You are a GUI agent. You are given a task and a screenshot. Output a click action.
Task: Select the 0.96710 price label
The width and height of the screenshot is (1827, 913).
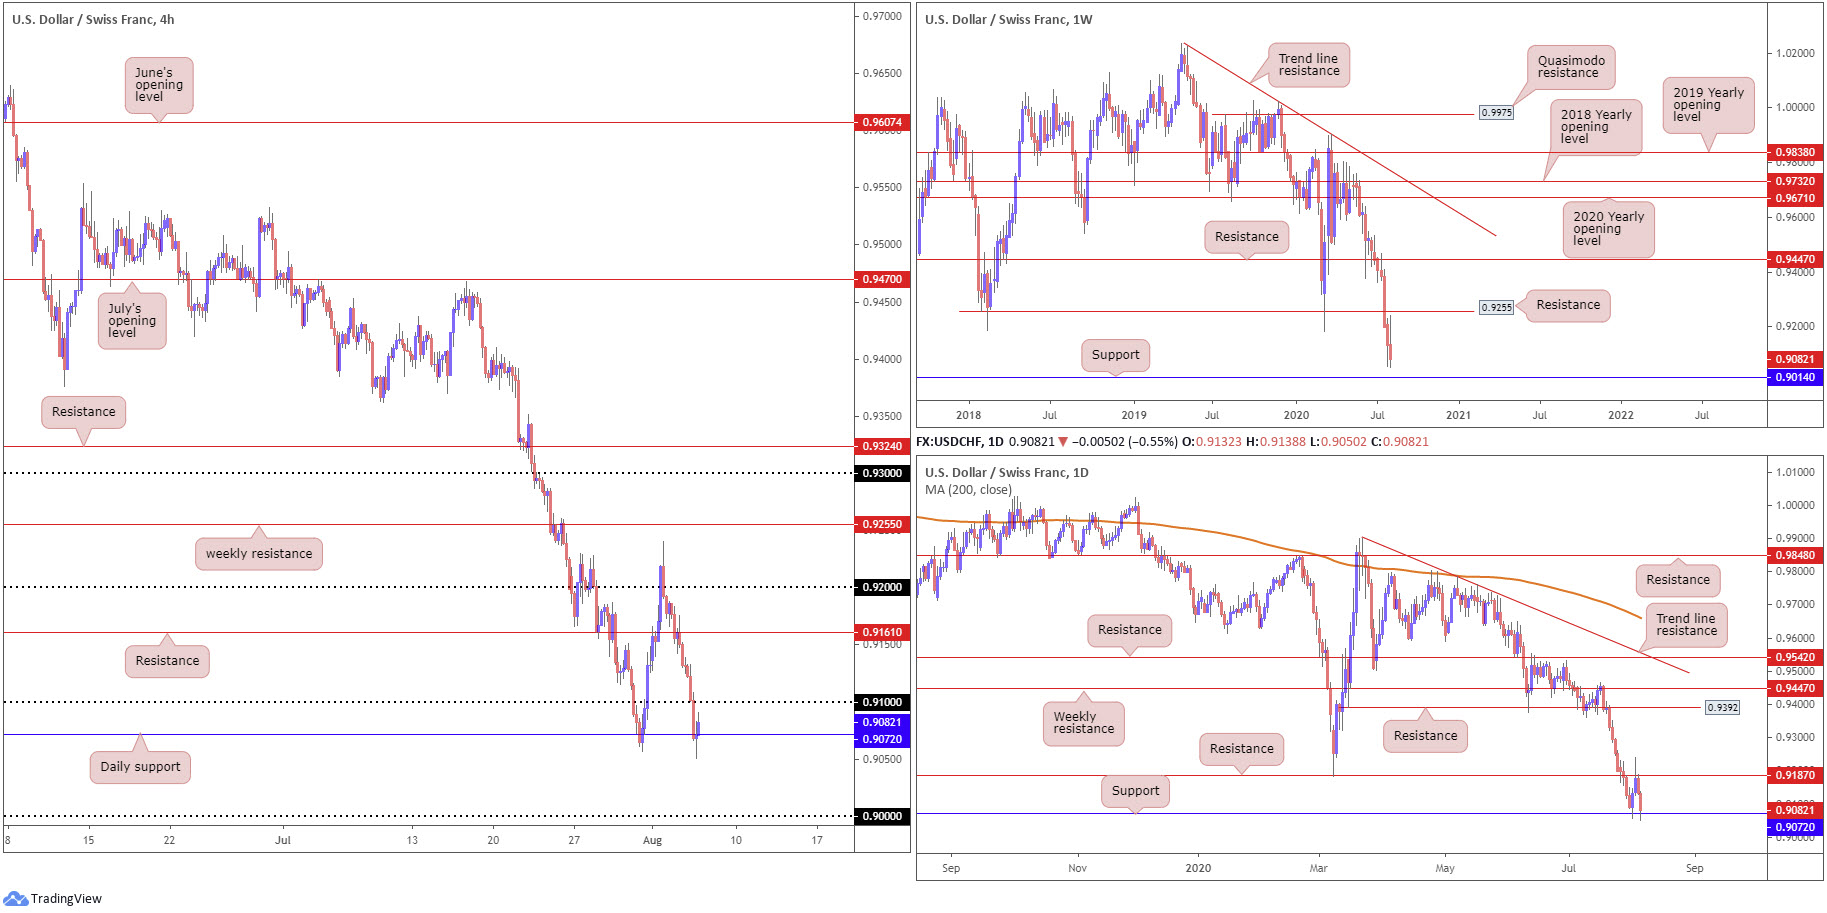tap(1794, 198)
